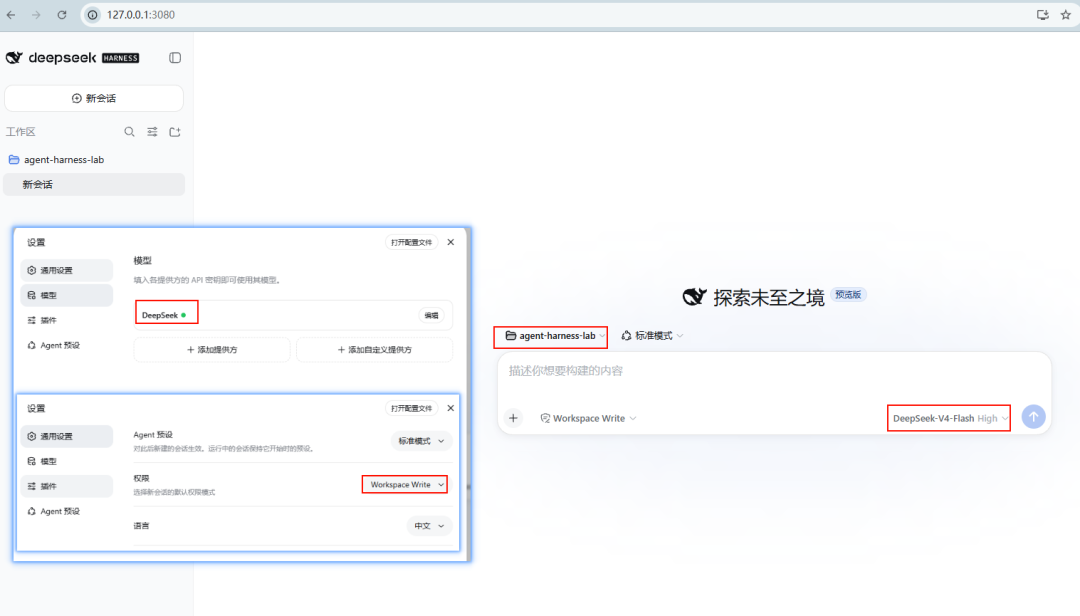Screen dimensions: 1080x616
Task: Click the 预览版 badge beside the title
Action: tap(848, 295)
